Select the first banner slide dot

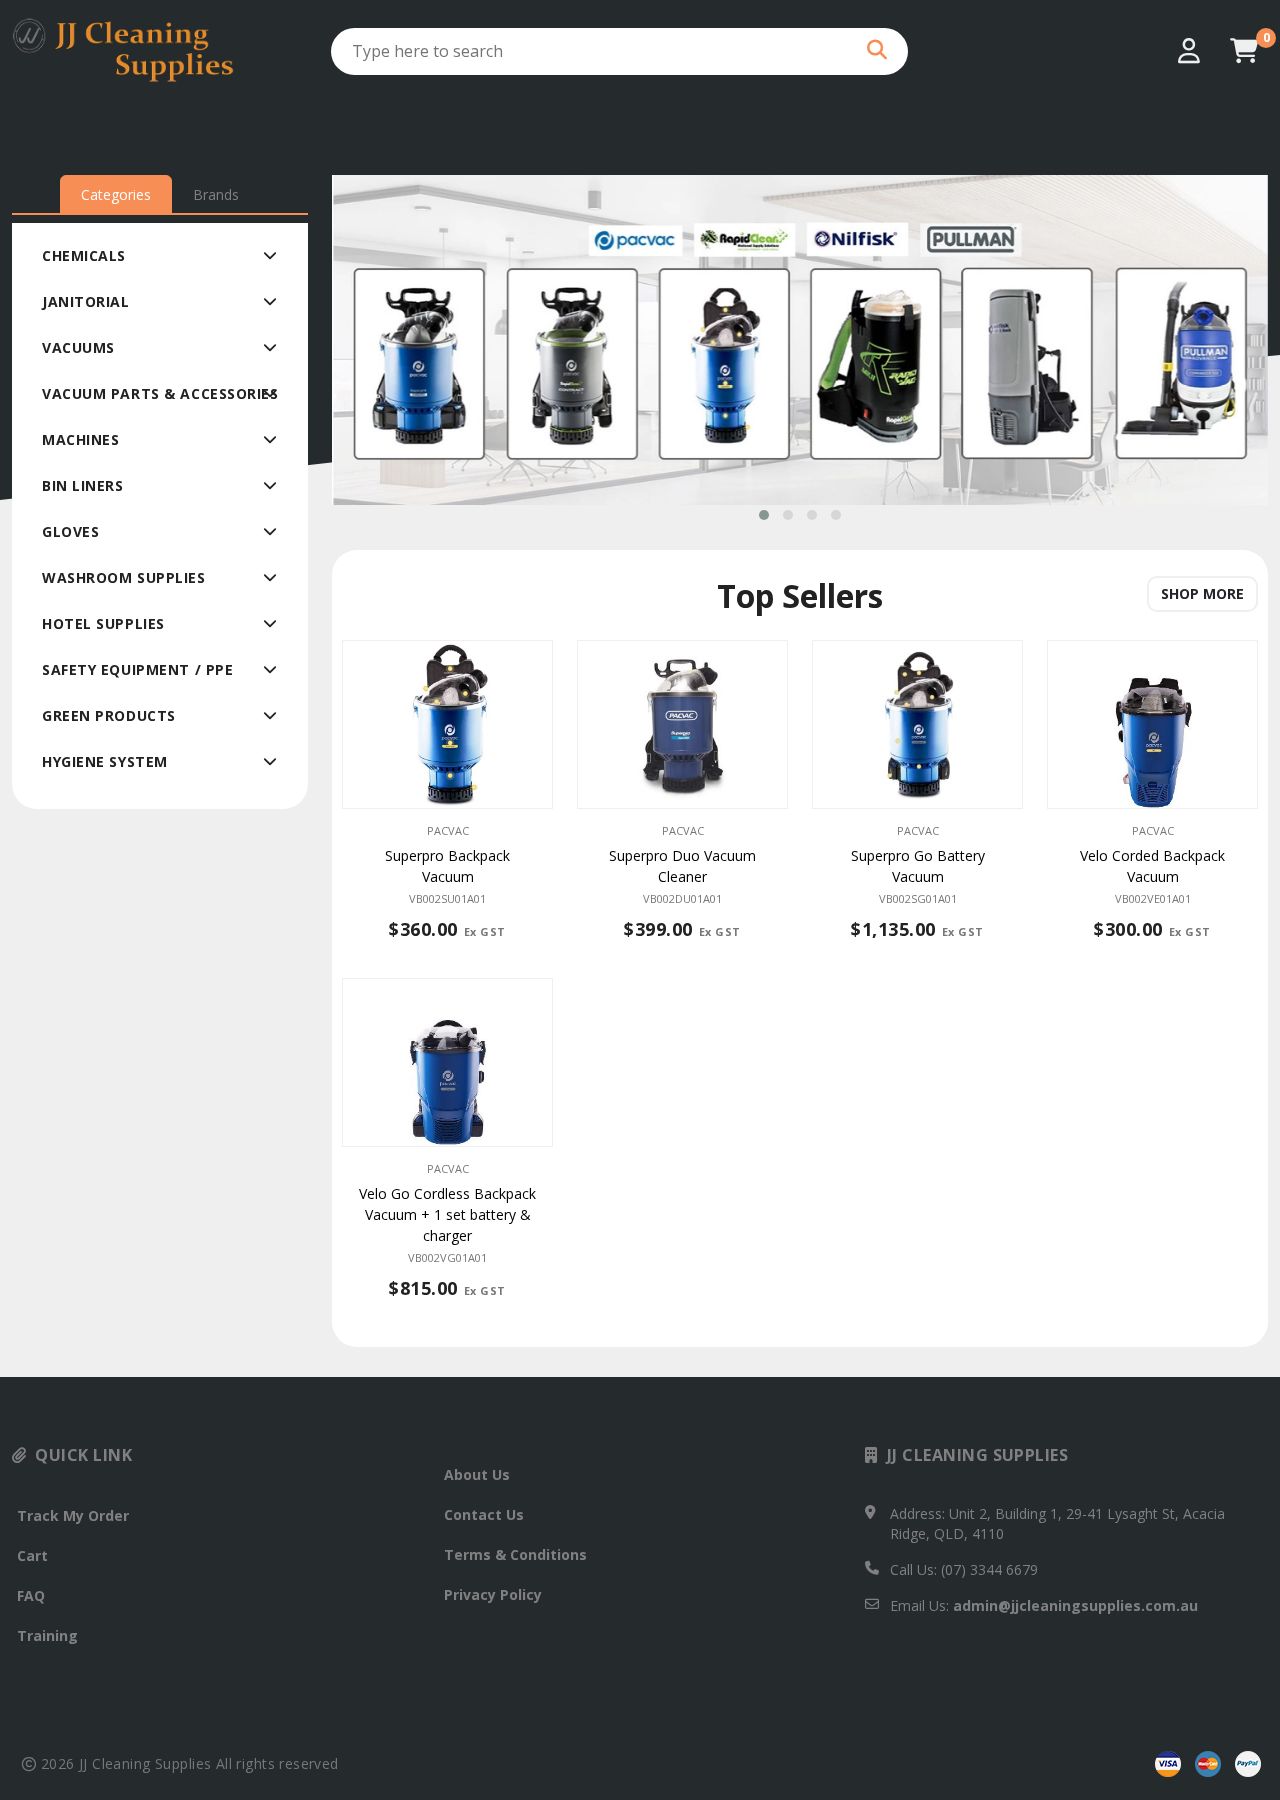point(764,515)
